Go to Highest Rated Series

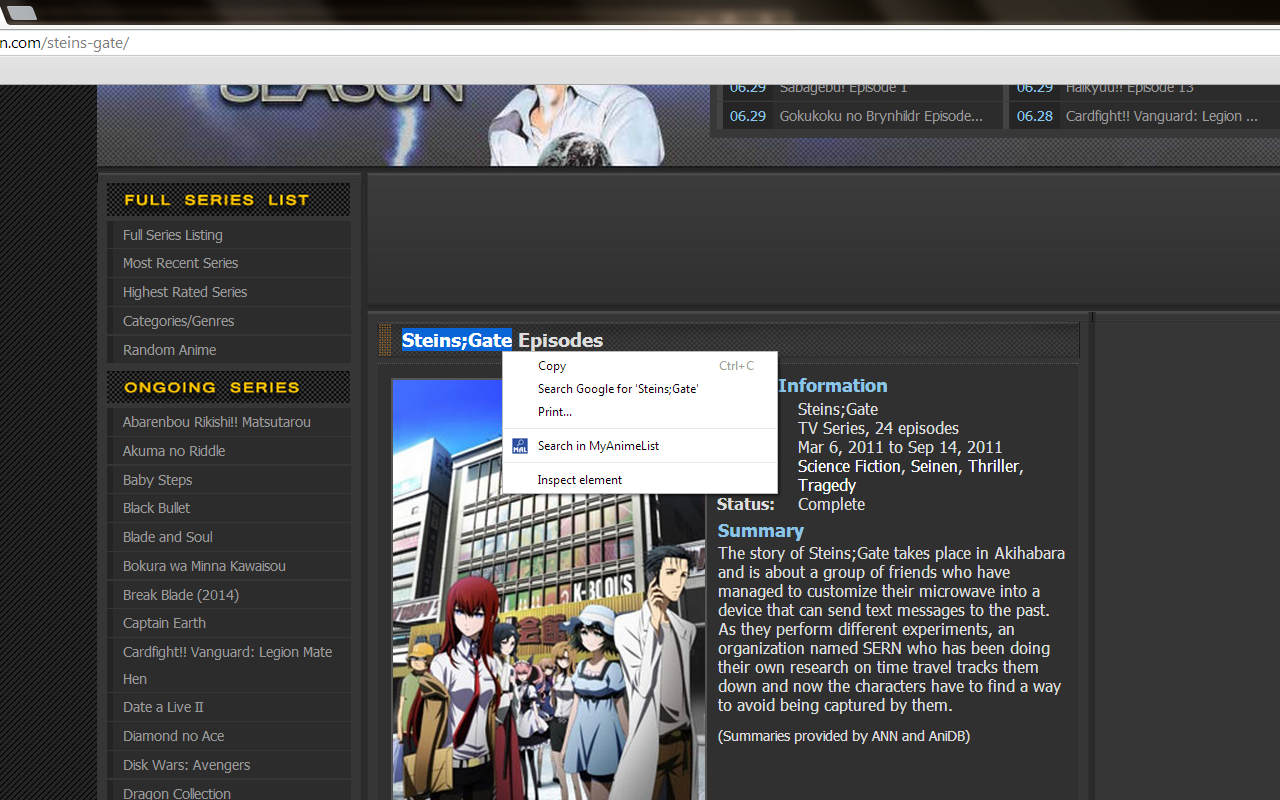click(x=185, y=292)
